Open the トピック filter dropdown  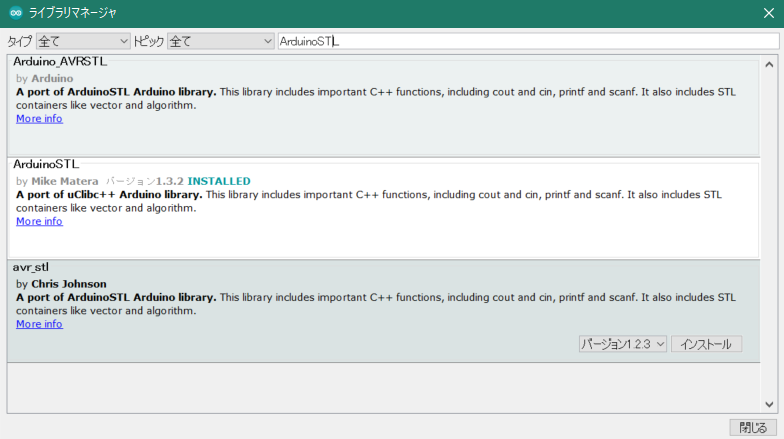click(220, 42)
